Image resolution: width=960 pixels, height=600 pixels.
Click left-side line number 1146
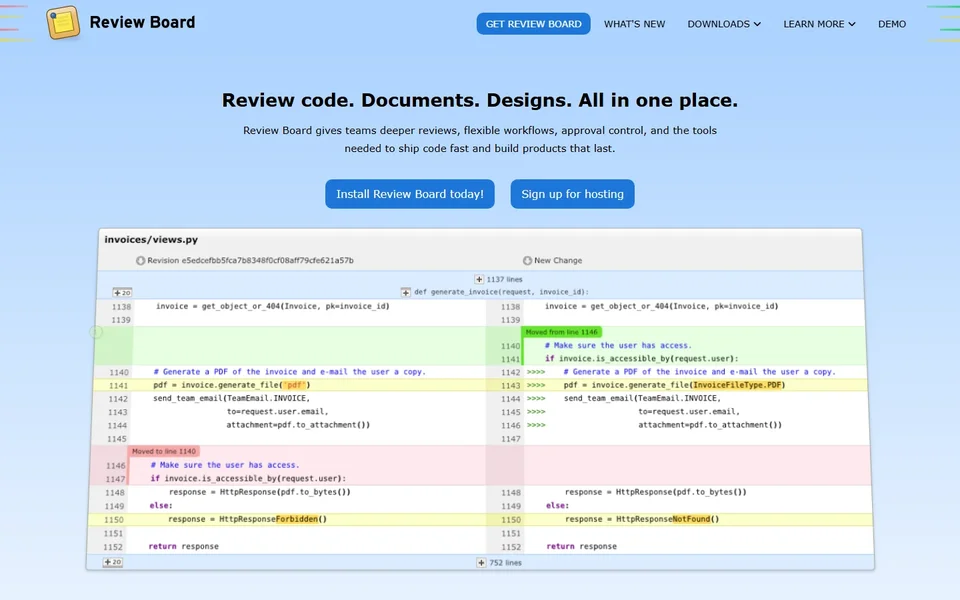[x=116, y=466]
